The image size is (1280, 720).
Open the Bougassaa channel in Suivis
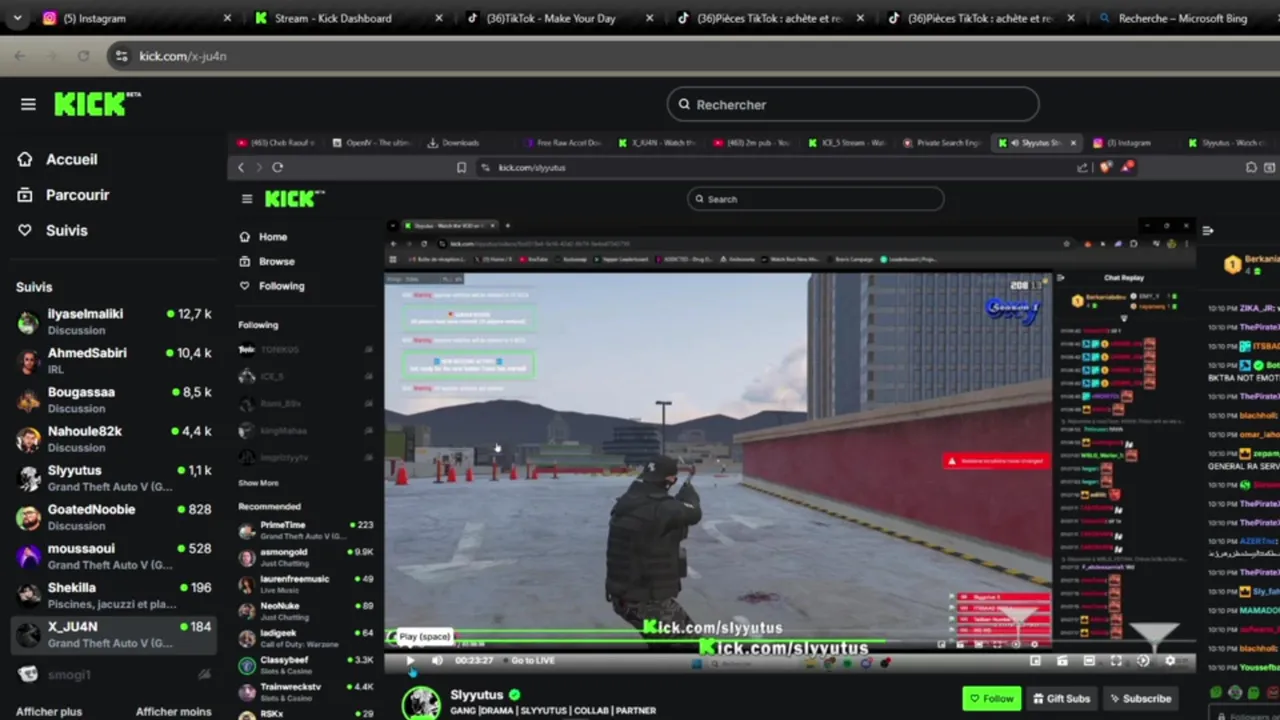[115, 400]
